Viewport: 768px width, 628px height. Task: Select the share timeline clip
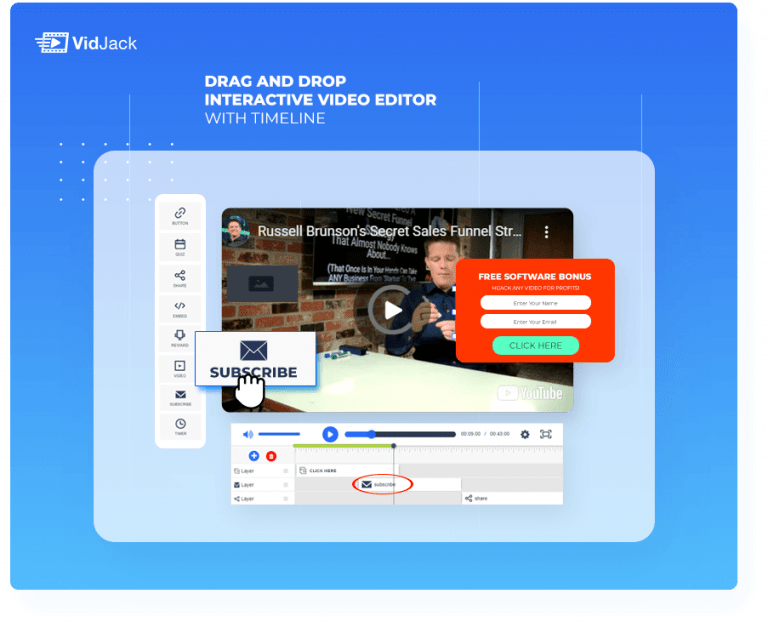tap(512, 498)
